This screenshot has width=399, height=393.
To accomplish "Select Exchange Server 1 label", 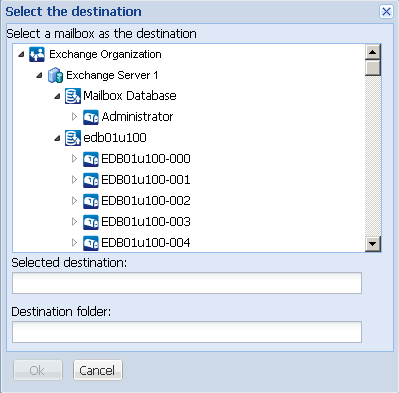I will [112, 75].
